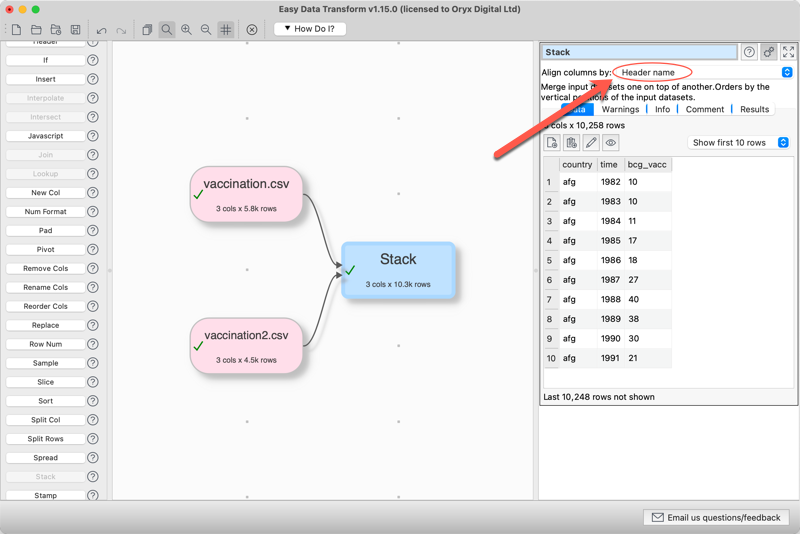Click the pencil edit icon above data table

(x=591, y=143)
